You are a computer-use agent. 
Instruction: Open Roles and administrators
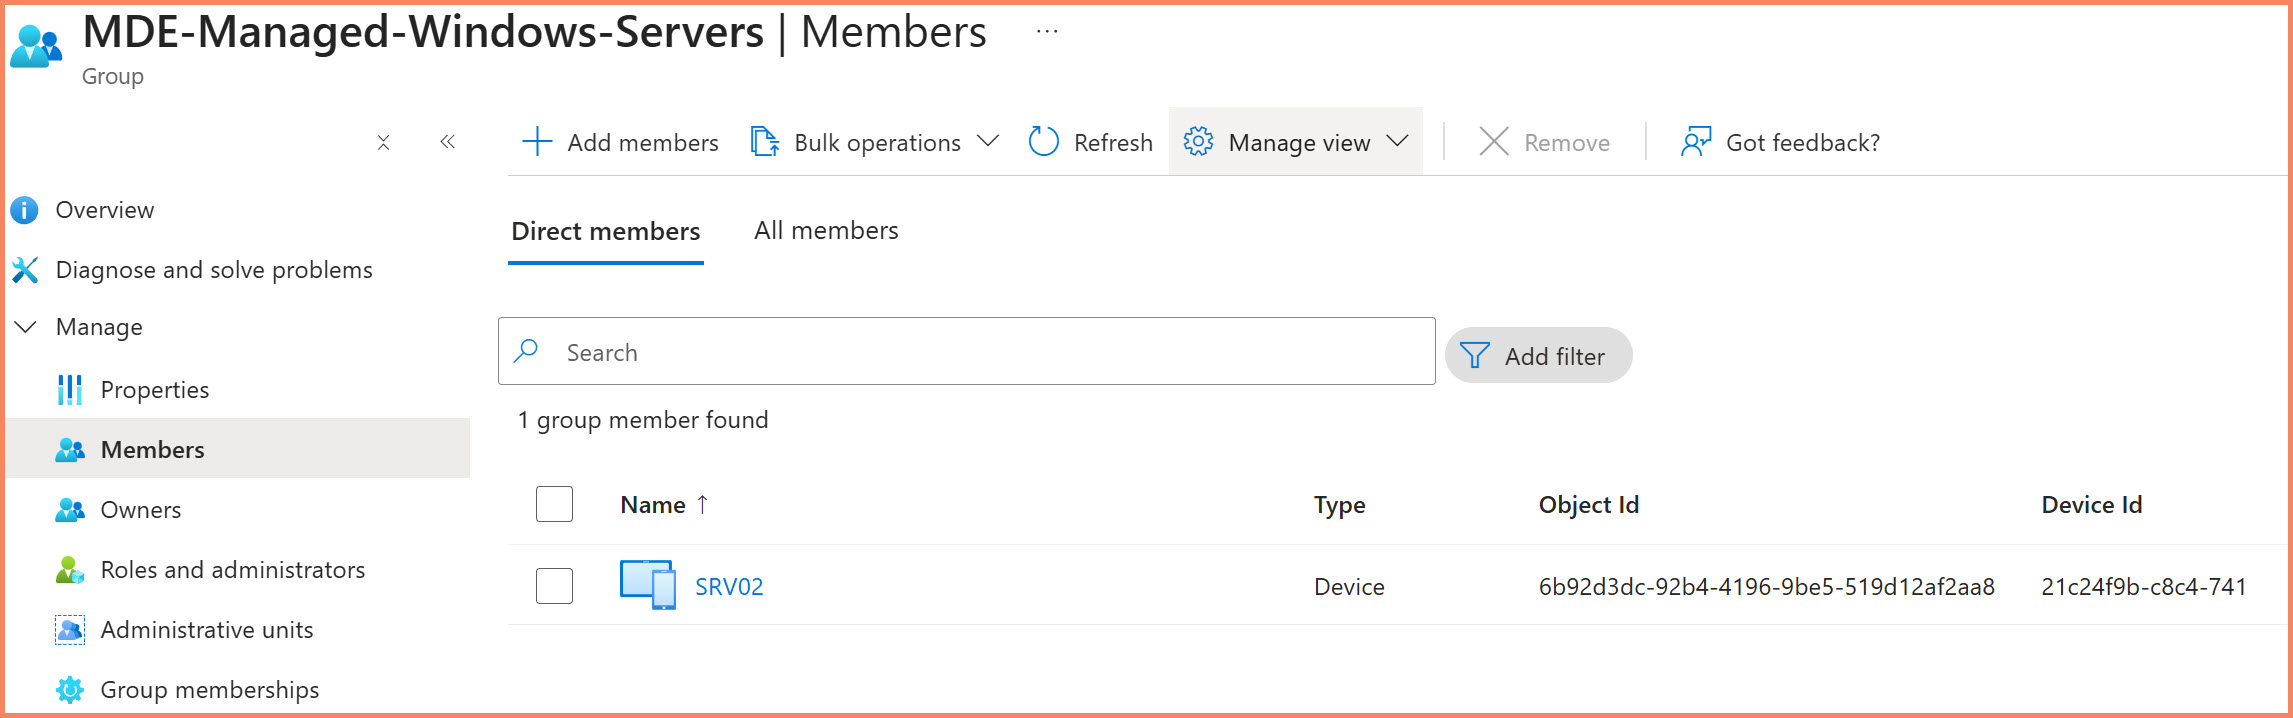pyautogui.click(x=233, y=570)
